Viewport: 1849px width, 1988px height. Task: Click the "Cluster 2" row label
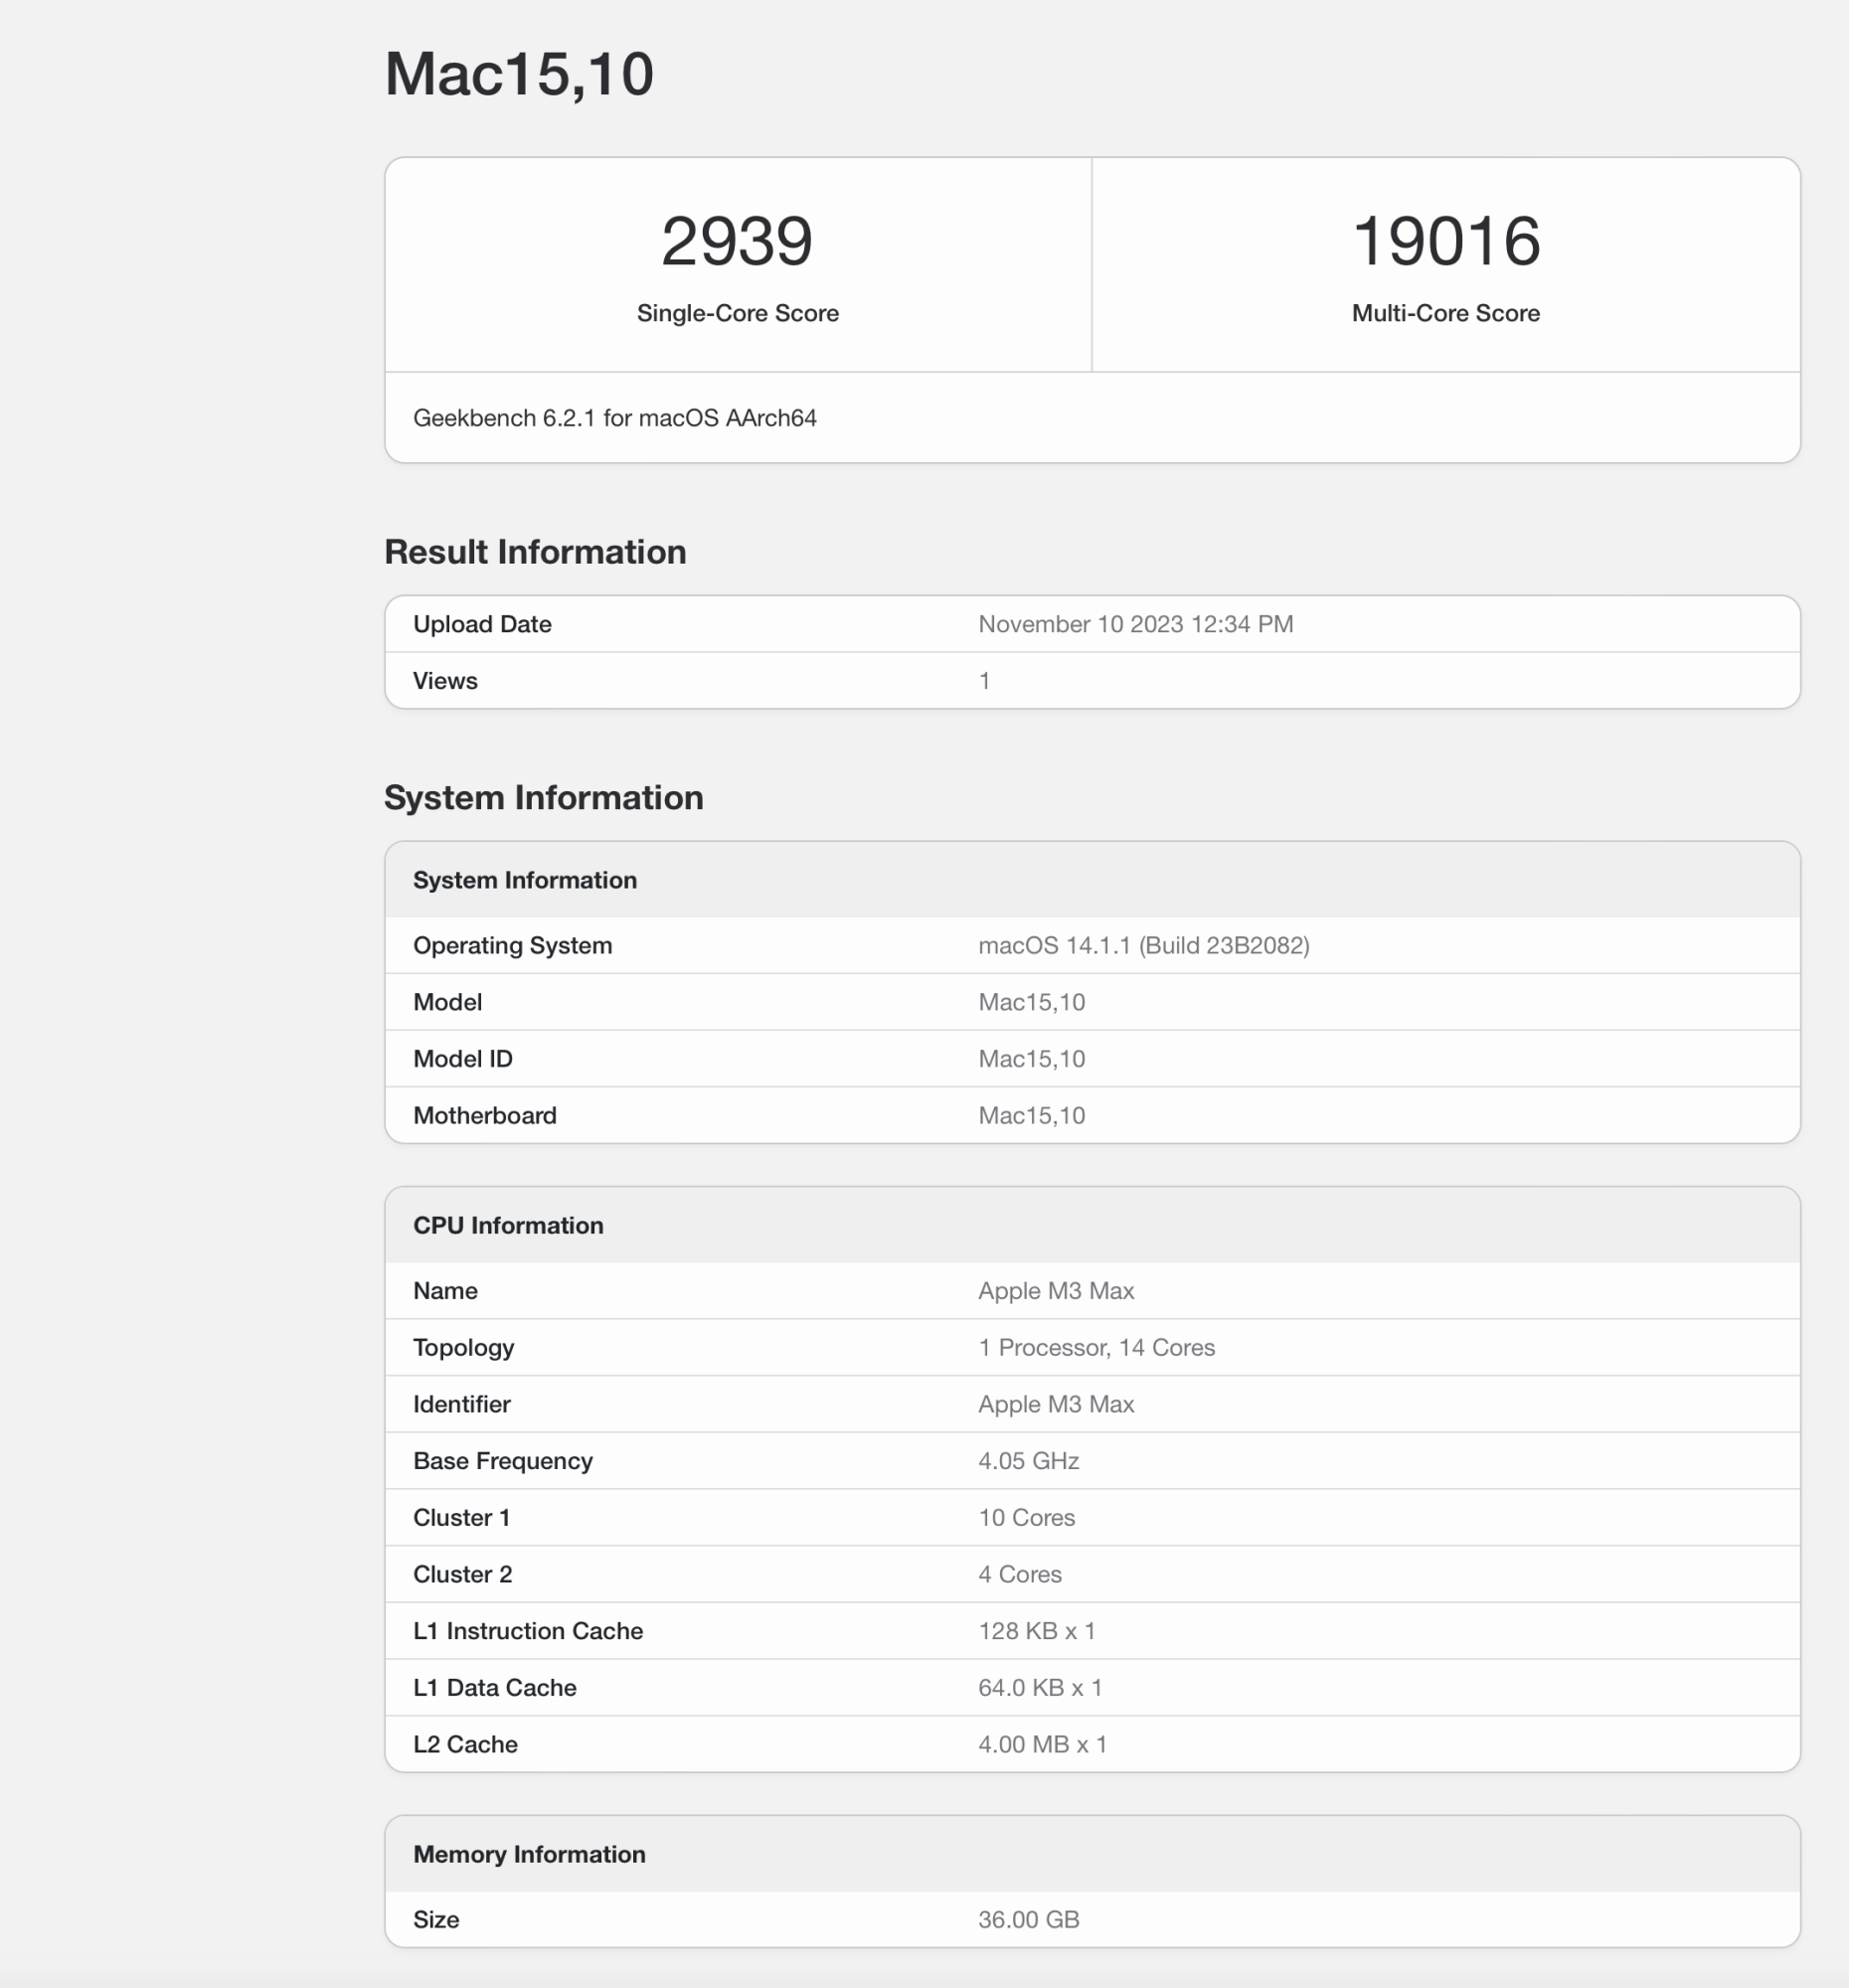click(462, 1574)
